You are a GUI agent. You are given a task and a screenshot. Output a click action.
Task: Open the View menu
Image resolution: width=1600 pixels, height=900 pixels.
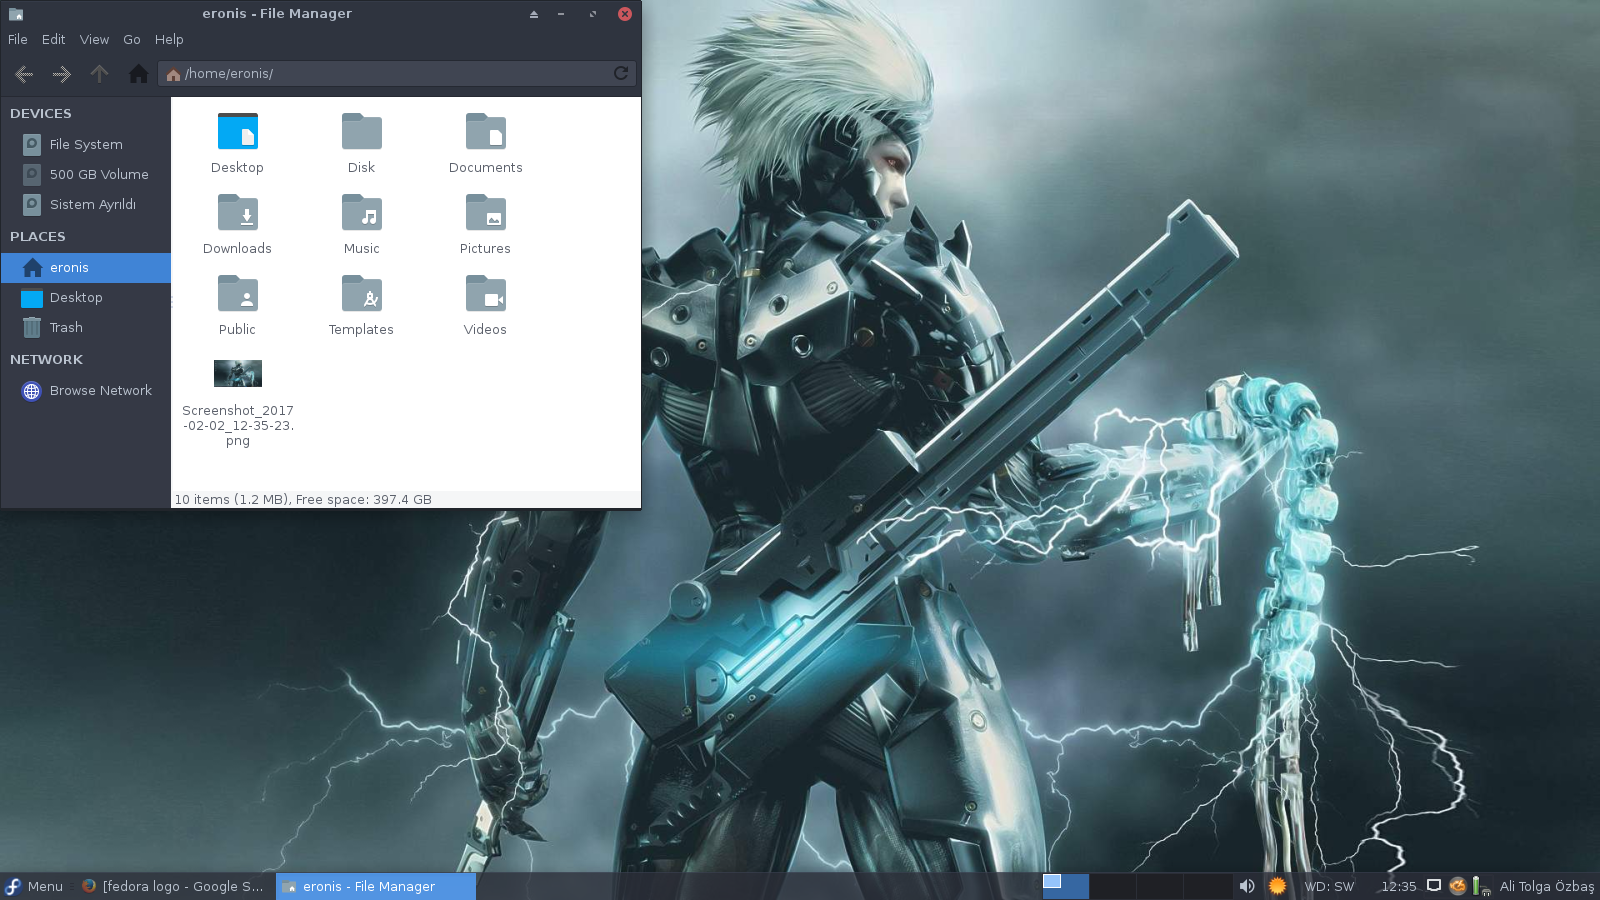coord(95,39)
